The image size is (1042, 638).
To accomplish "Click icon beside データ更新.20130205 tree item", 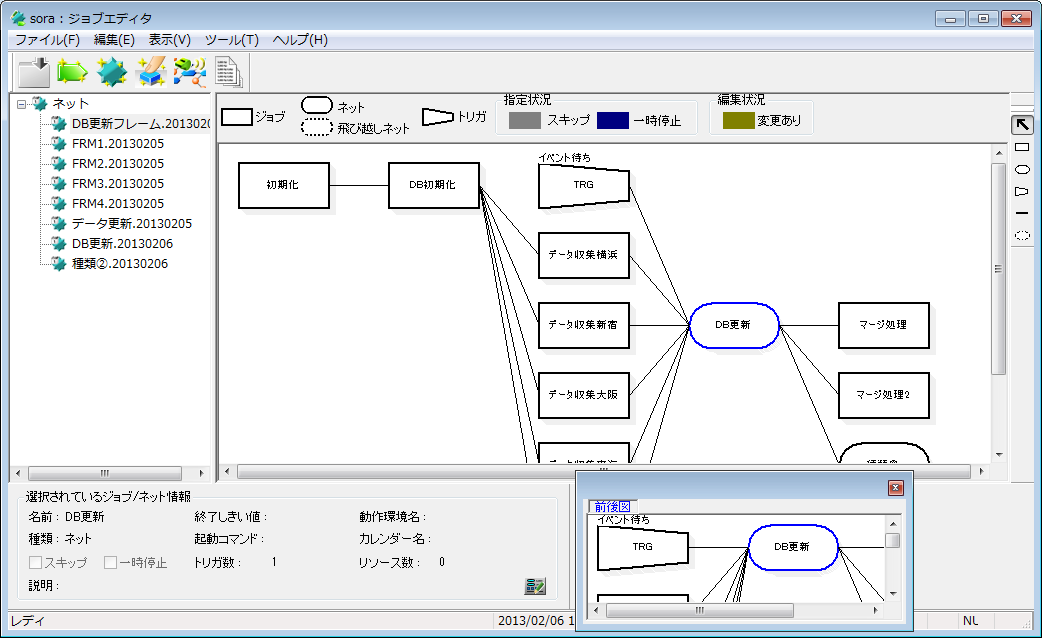I will click(59, 223).
